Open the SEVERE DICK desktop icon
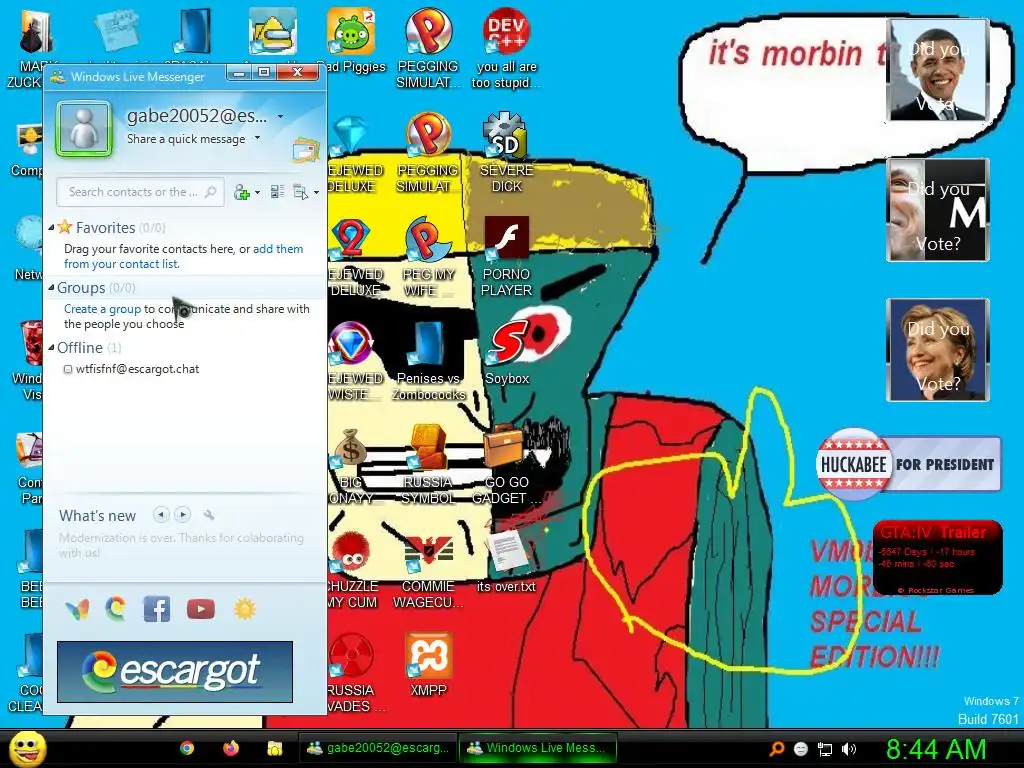1024x768 pixels. tap(506, 153)
